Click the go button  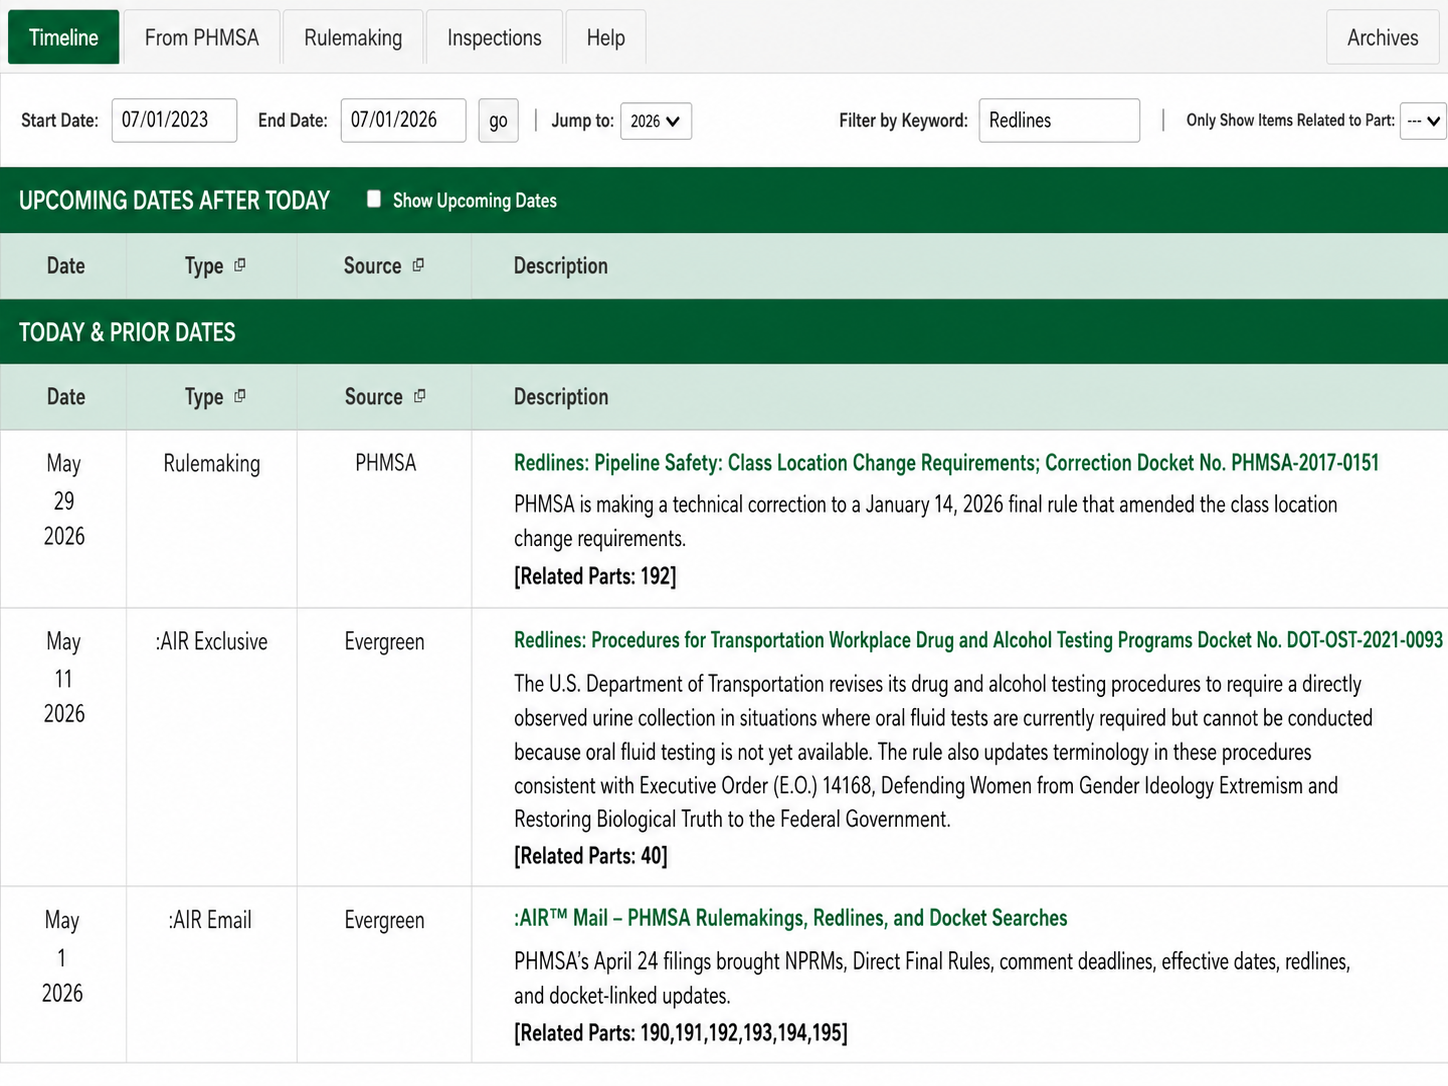pos(498,121)
